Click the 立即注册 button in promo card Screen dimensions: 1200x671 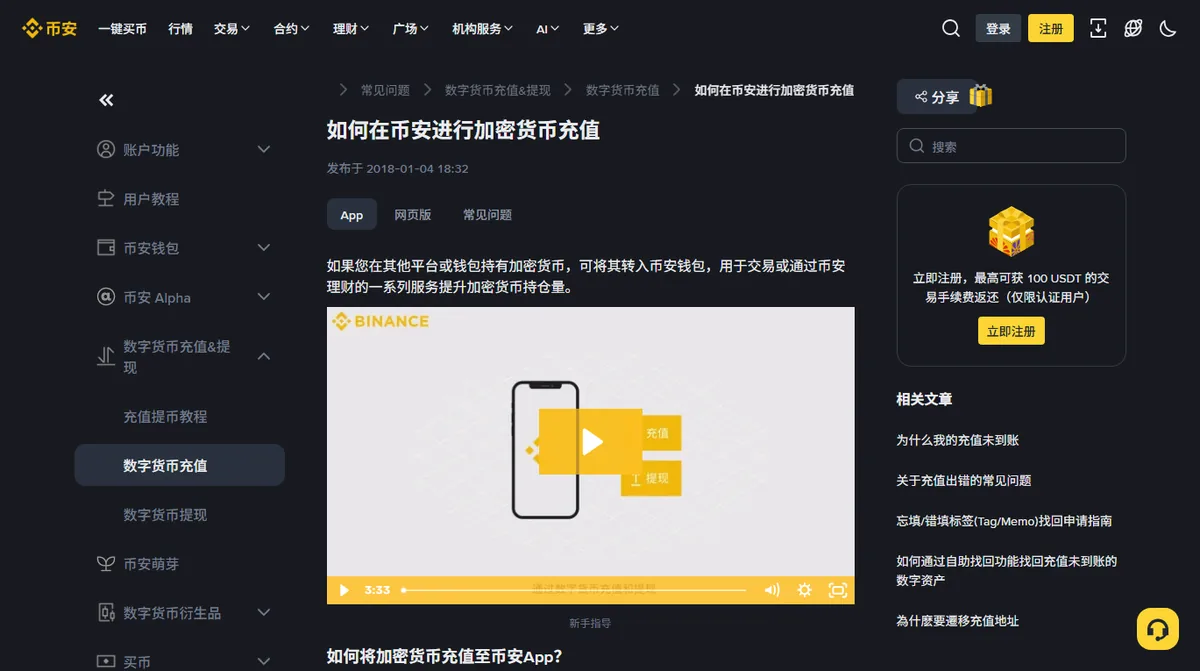click(1011, 331)
